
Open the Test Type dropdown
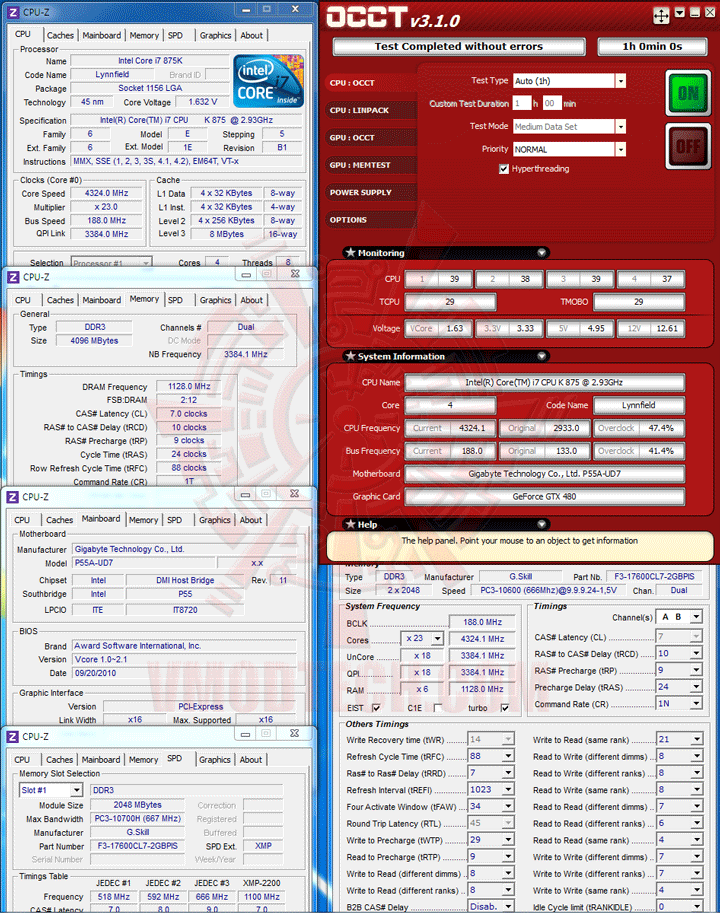(x=620, y=81)
